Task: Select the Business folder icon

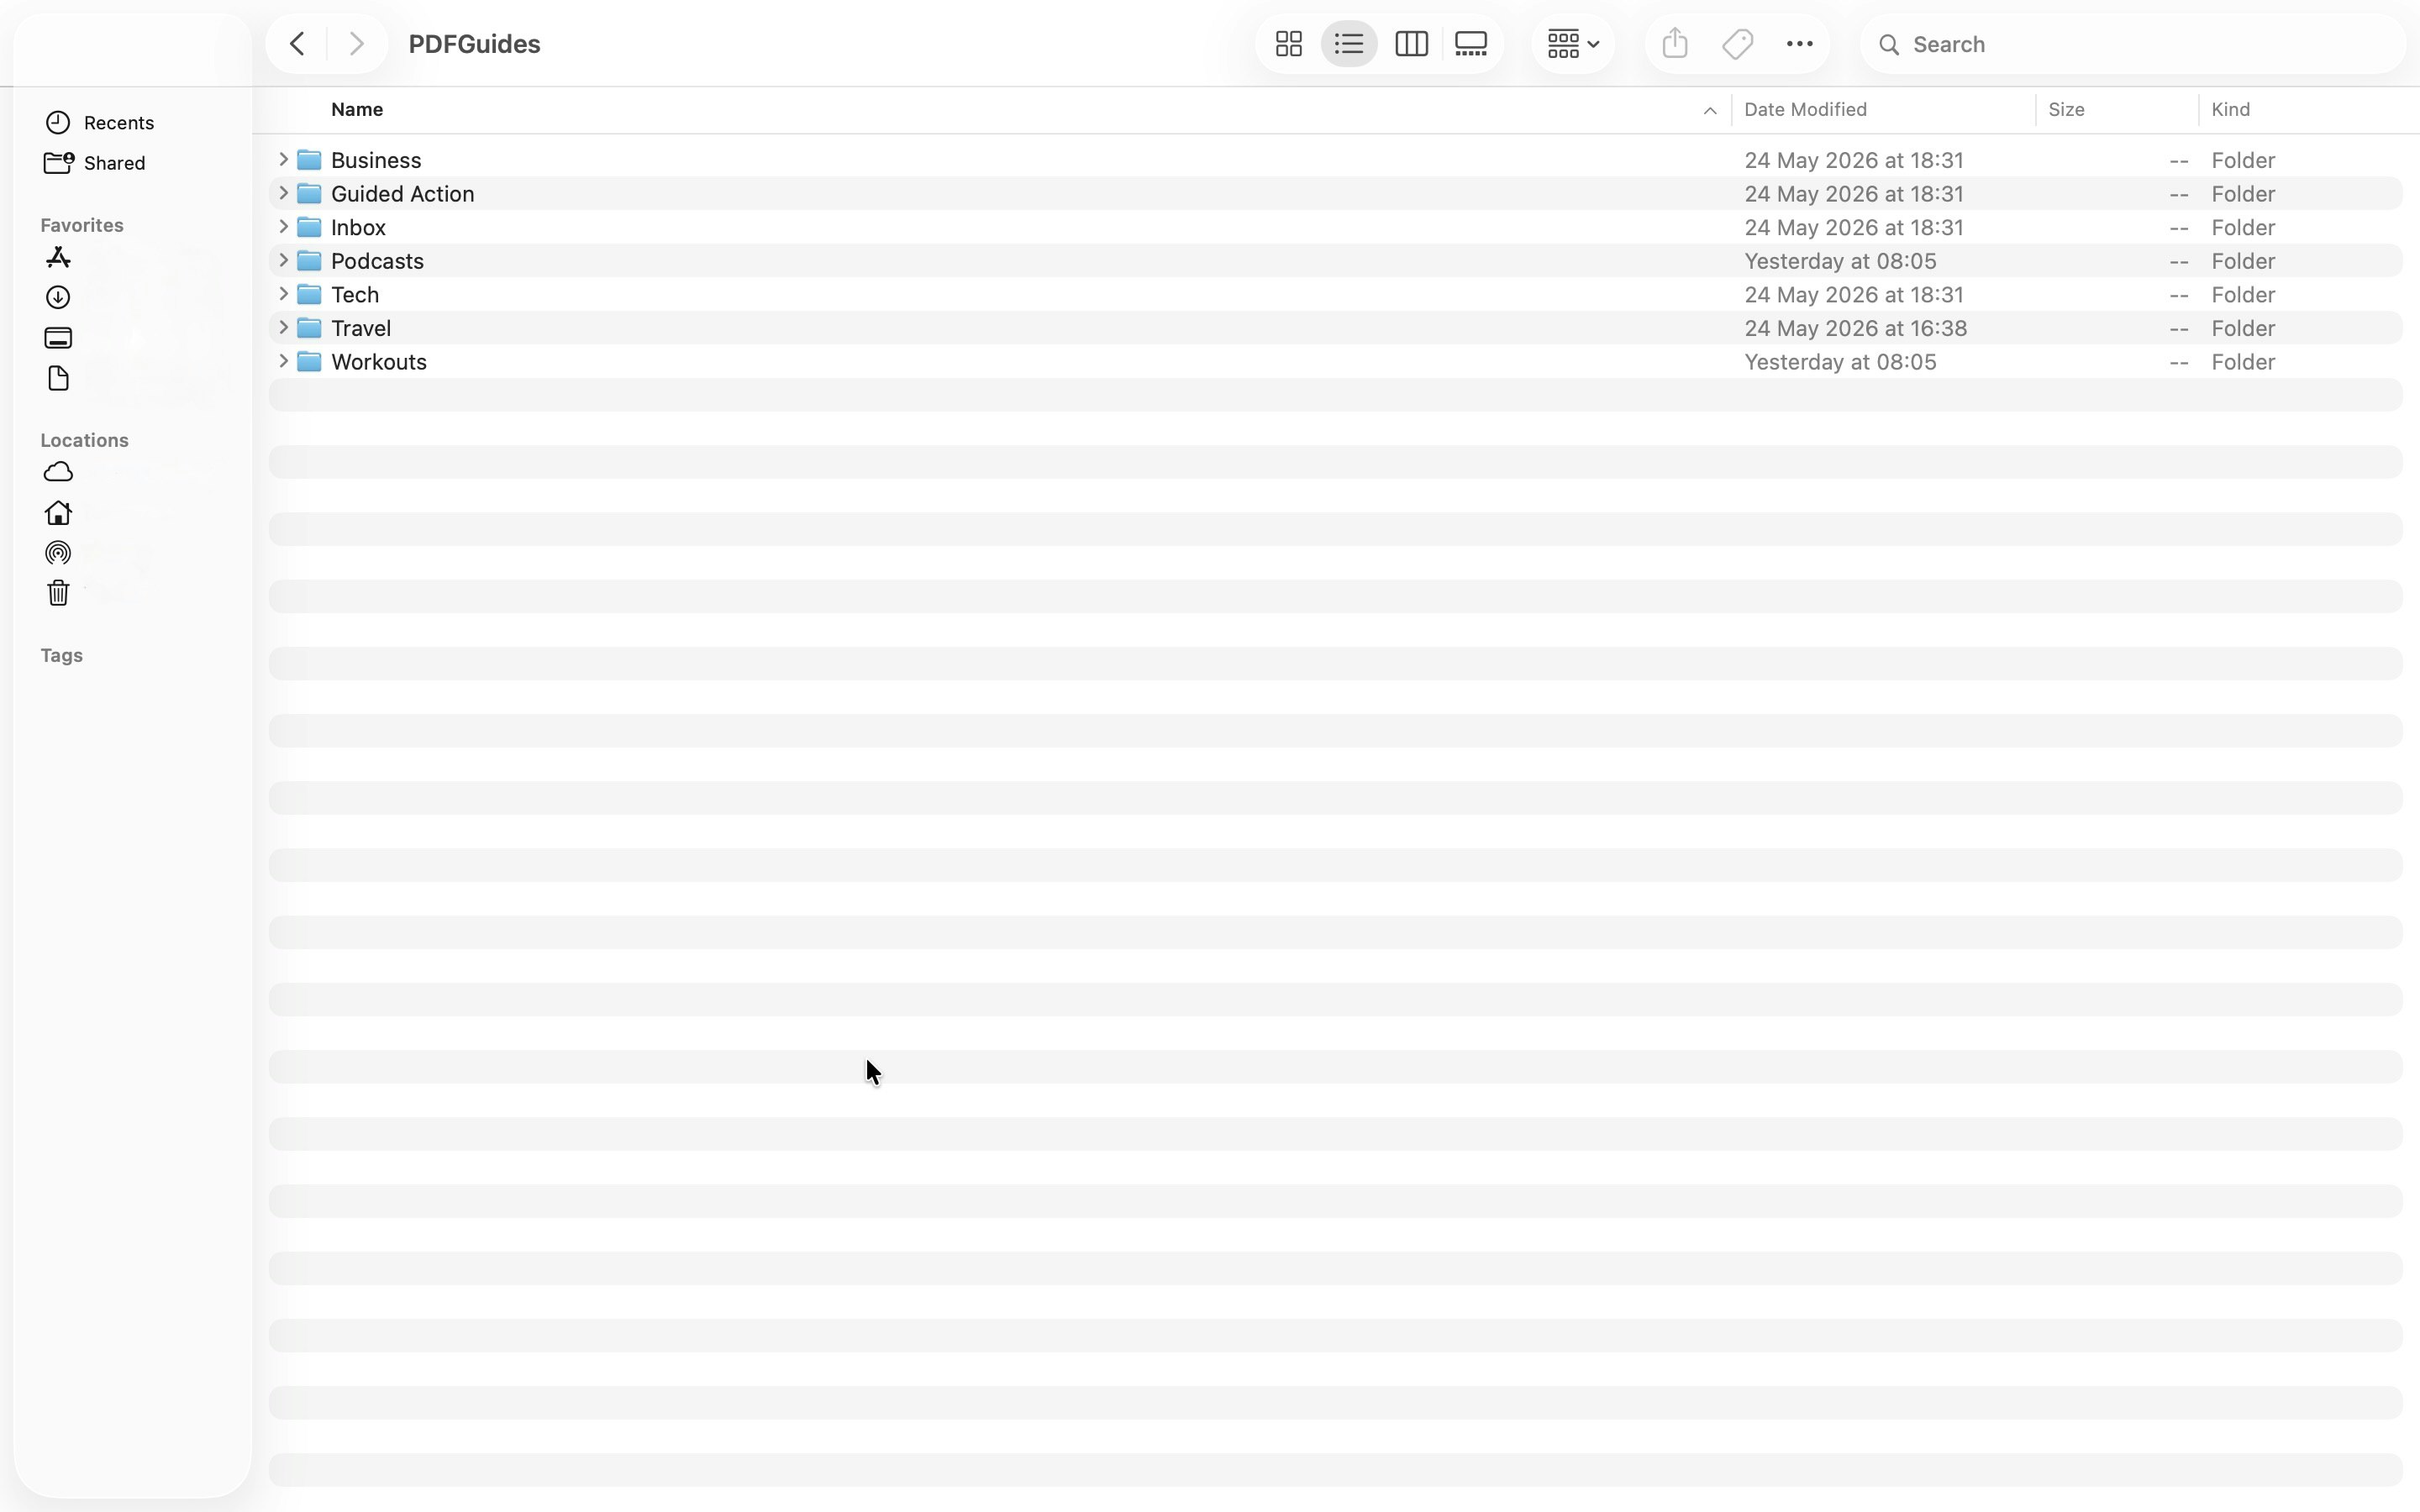Action: pyautogui.click(x=310, y=160)
